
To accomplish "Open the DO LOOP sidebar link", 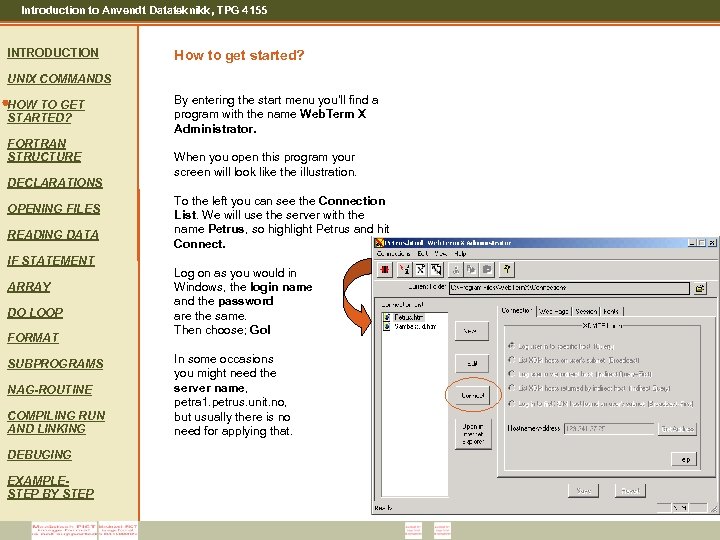I will tap(35, 313).
